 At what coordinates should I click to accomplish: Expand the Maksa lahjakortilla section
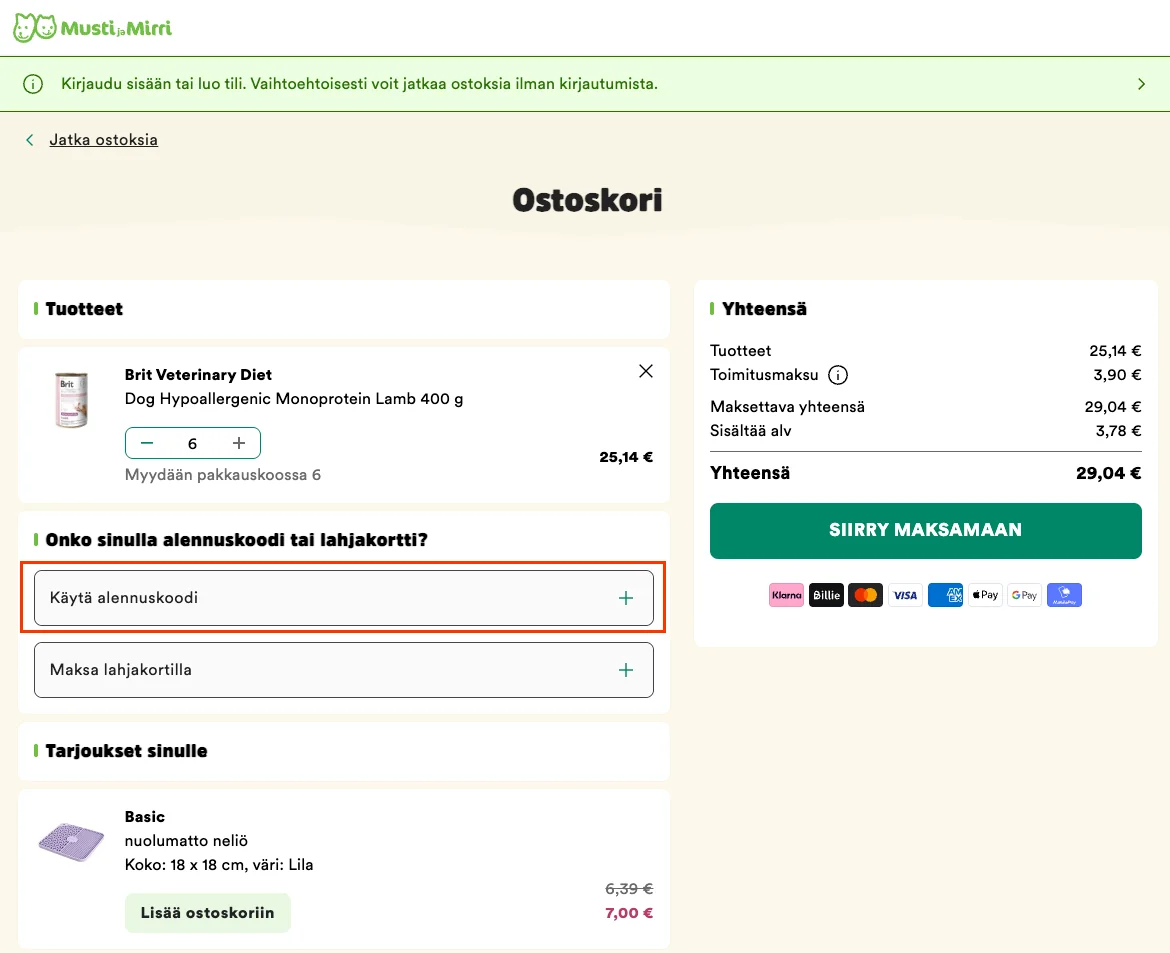point(344,670)
